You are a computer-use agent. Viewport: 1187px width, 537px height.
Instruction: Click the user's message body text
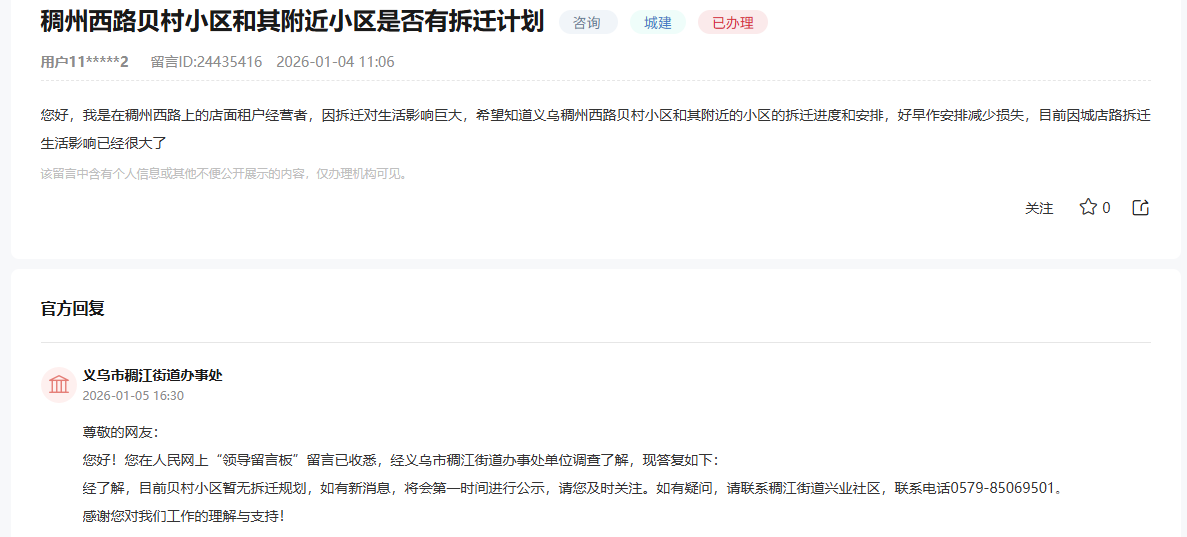point(595,116)
